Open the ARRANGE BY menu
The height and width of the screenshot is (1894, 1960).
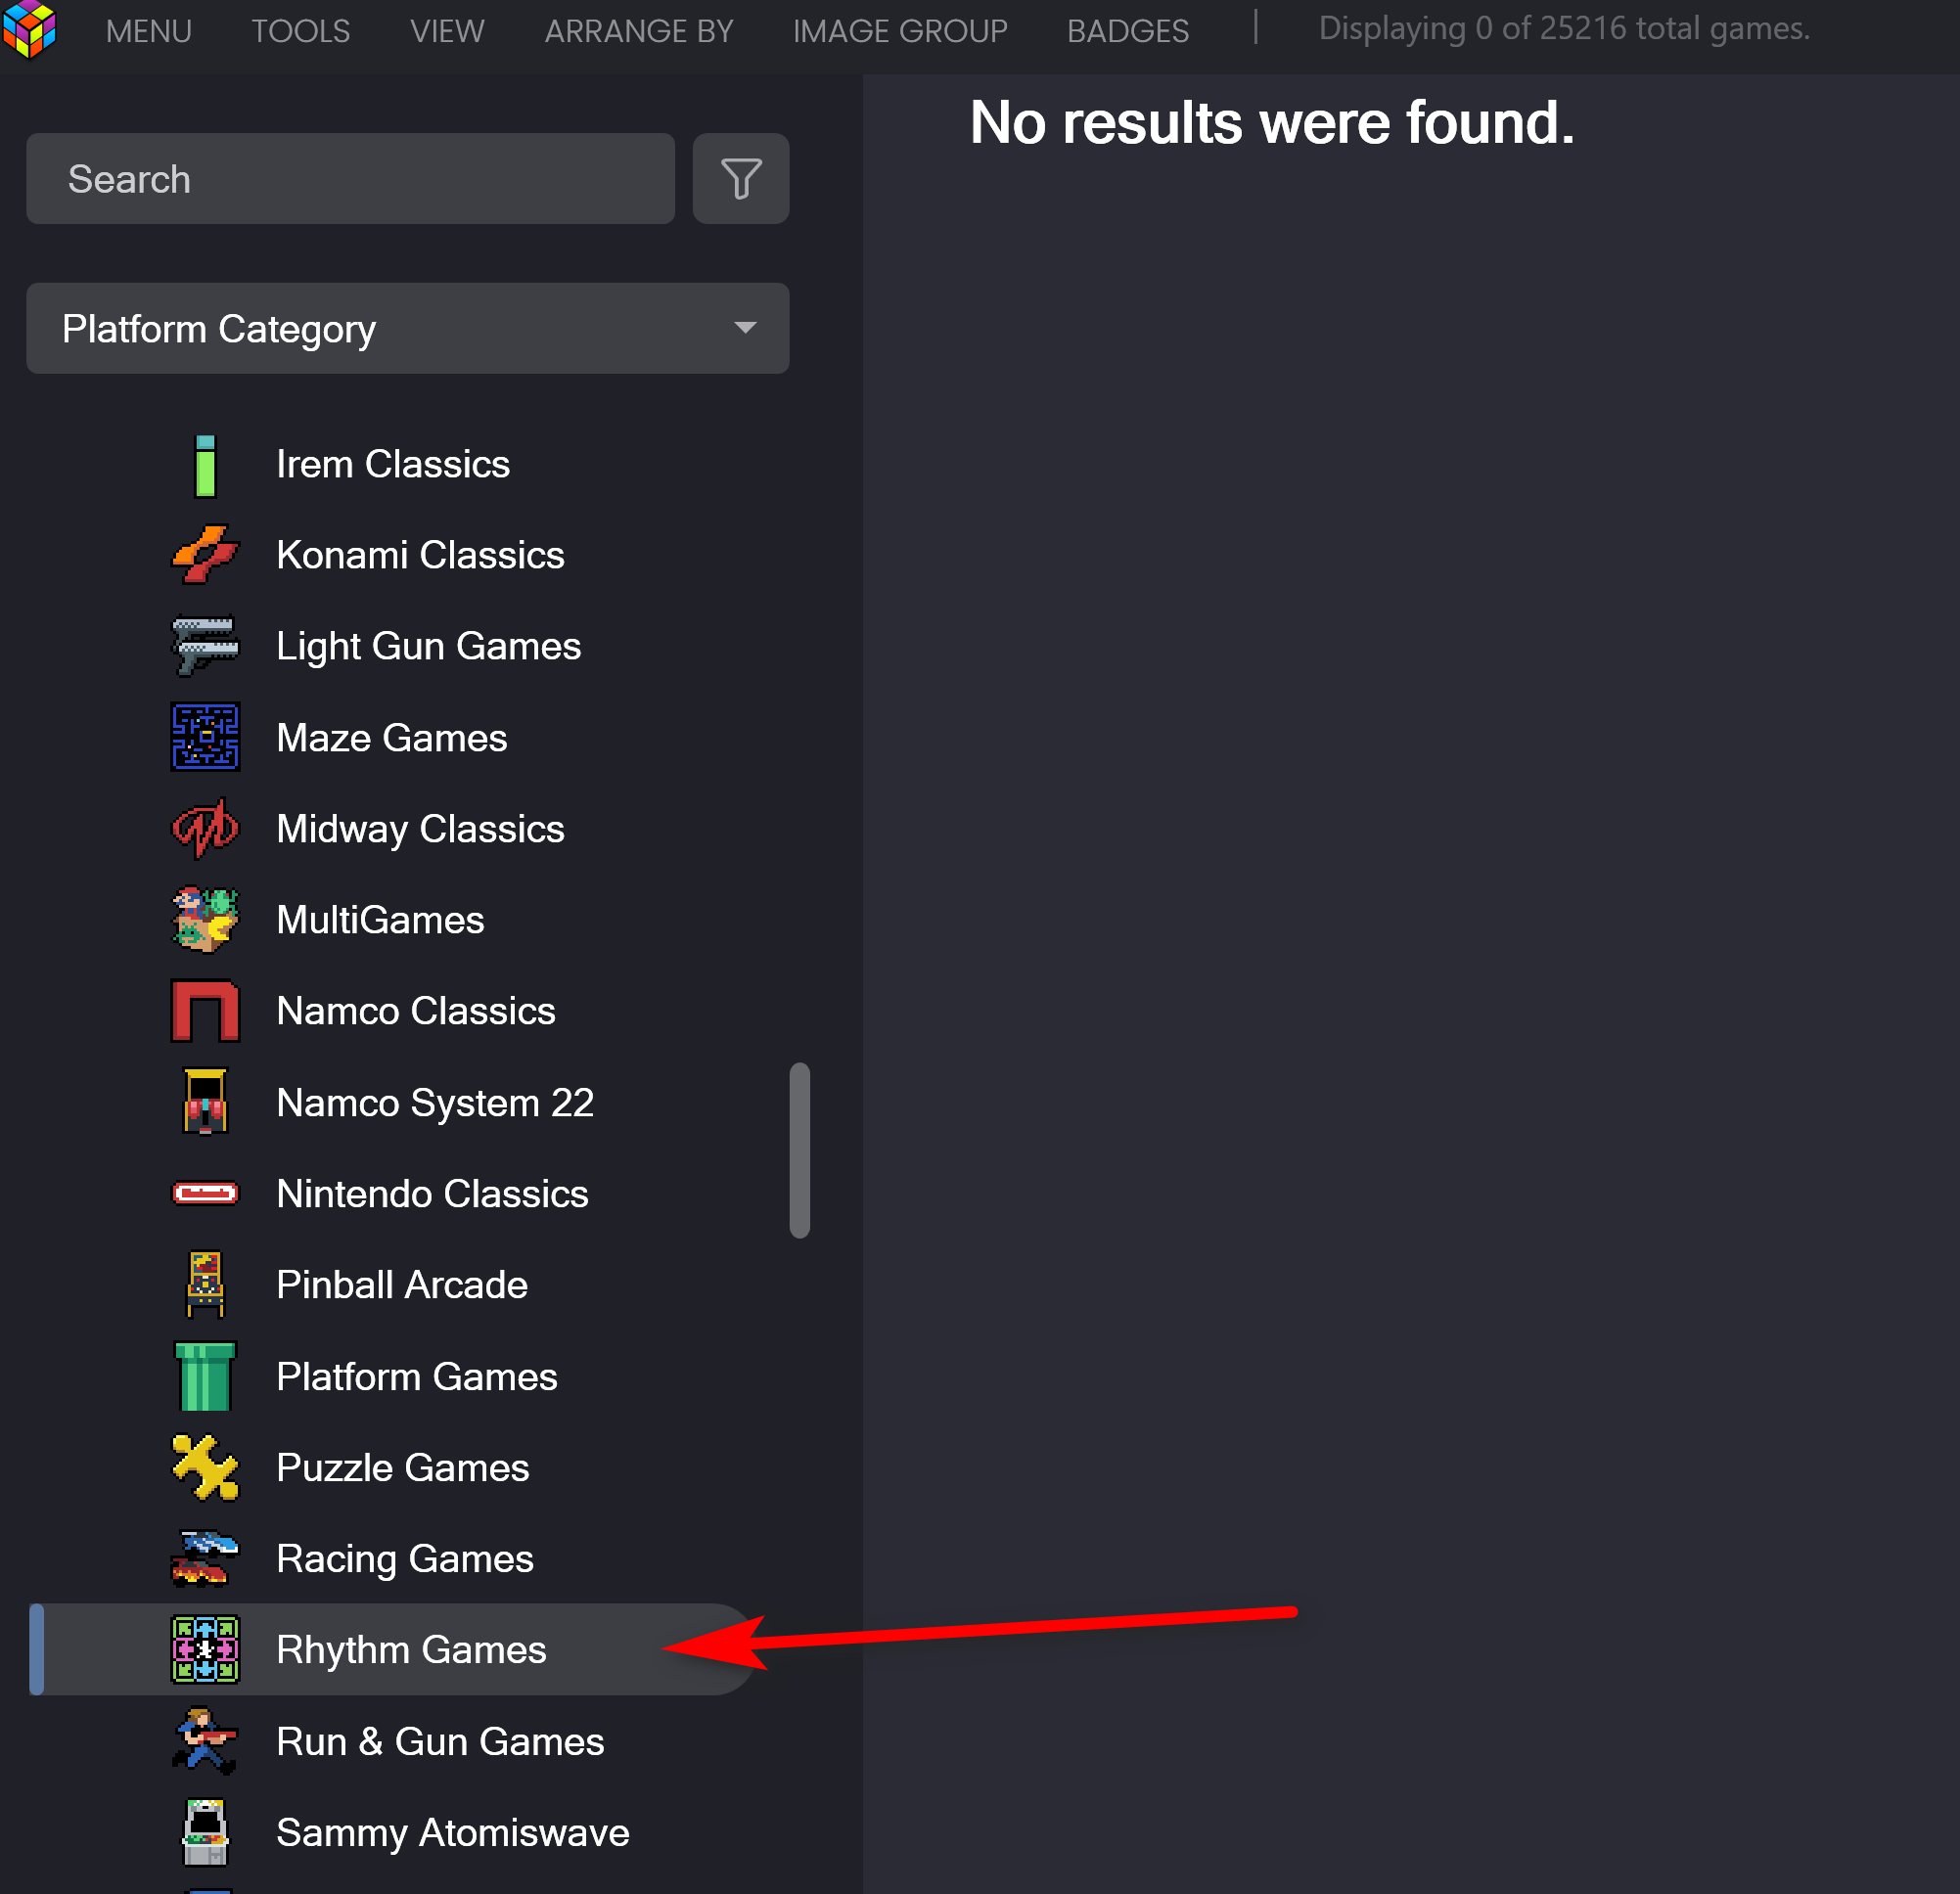638,31
